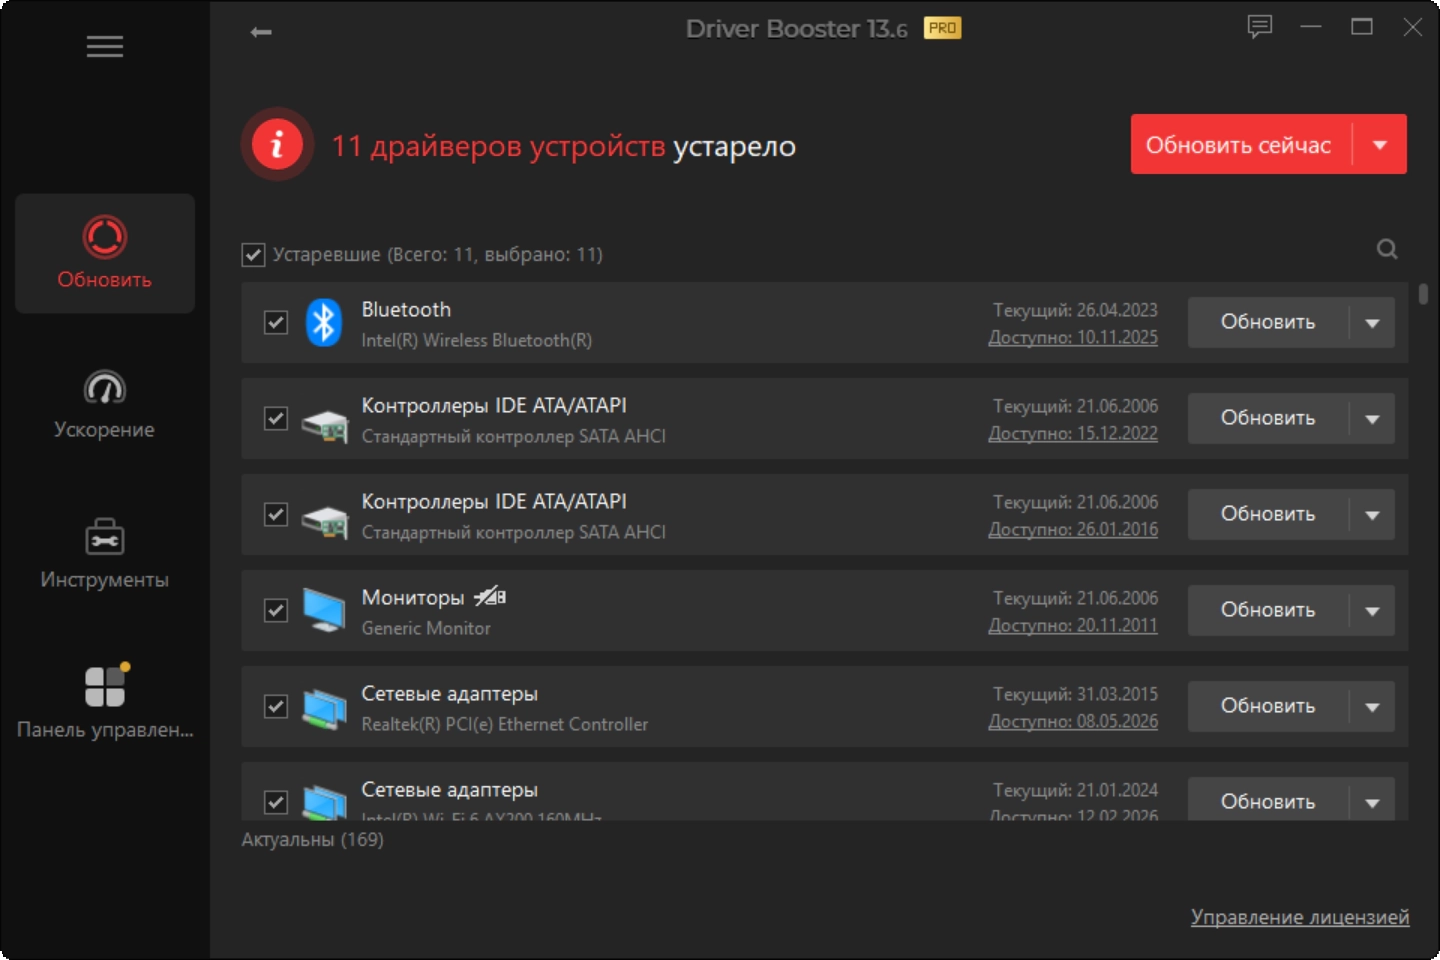This screenshot has height=960, width=1440.
Task: Open dropdown next to Bluetooth Обновить
Action: coord(1372,323)
